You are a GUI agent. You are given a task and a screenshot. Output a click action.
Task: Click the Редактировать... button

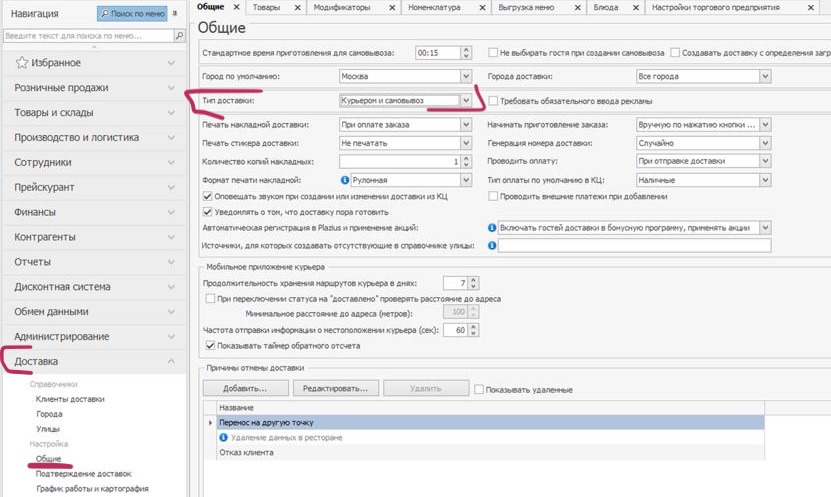tap(336, 389)
